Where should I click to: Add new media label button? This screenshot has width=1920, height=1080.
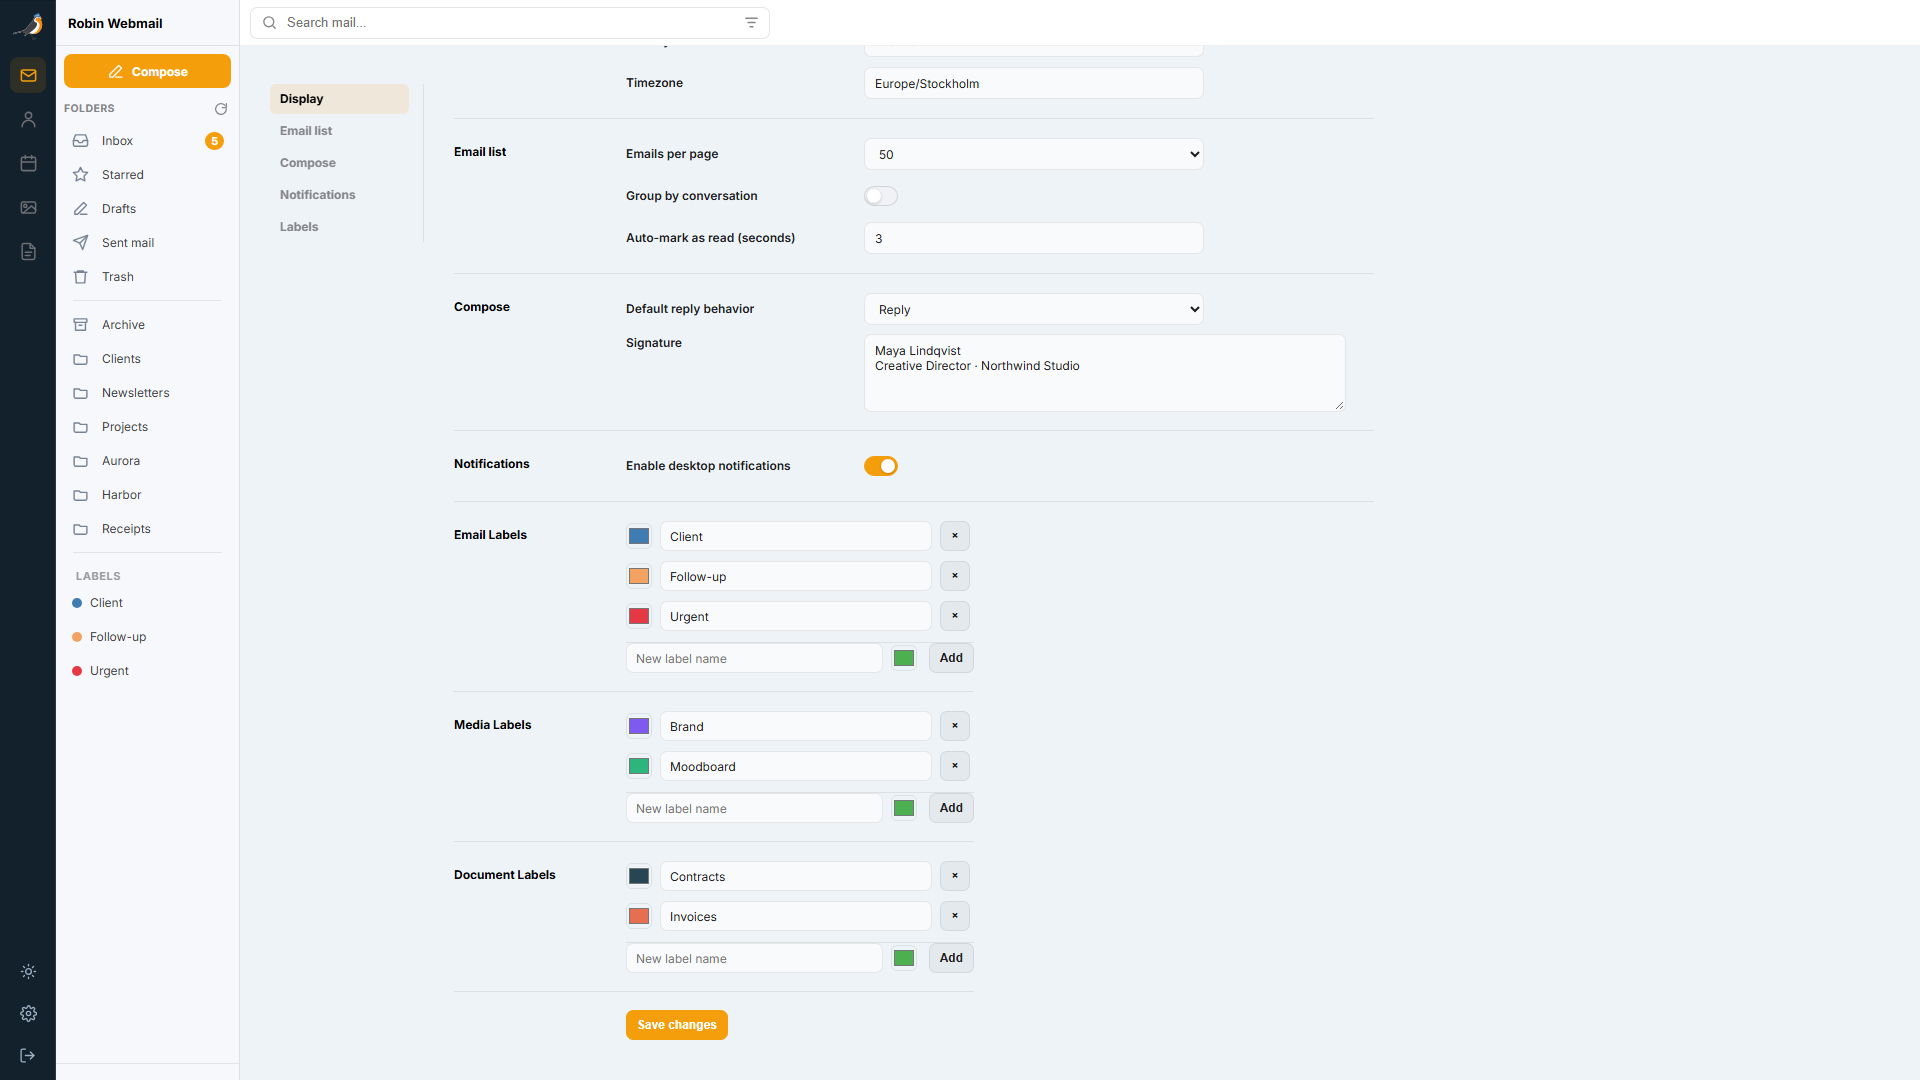tap(951, 808)
